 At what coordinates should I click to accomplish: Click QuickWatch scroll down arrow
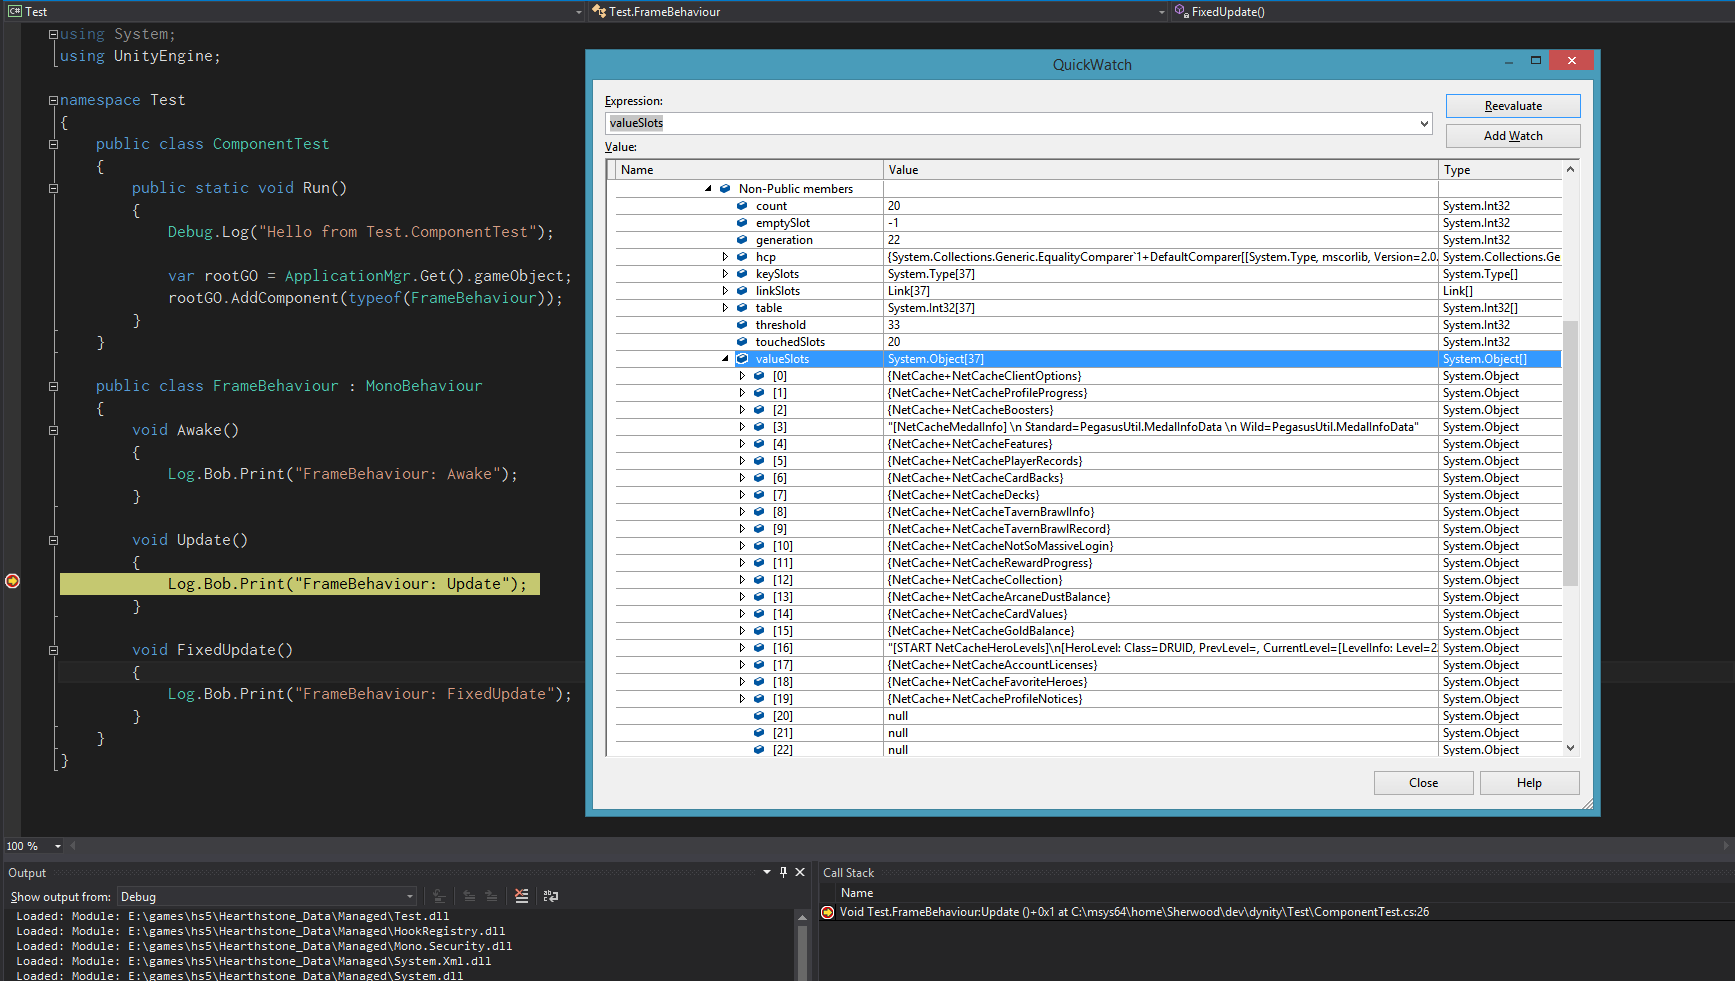click(x=1570, y=748)
